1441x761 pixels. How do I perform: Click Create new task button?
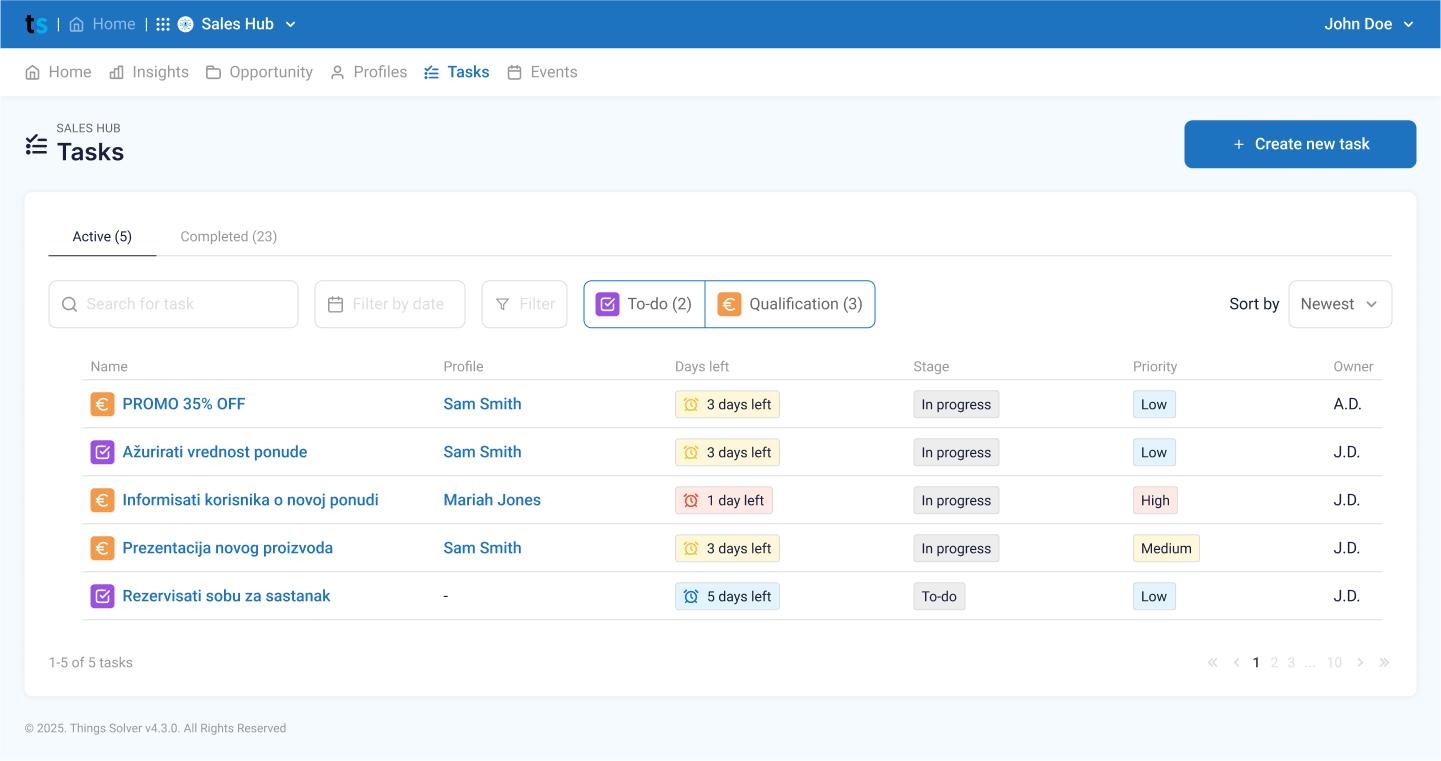pyautogui.click(x=1300, y=144)
